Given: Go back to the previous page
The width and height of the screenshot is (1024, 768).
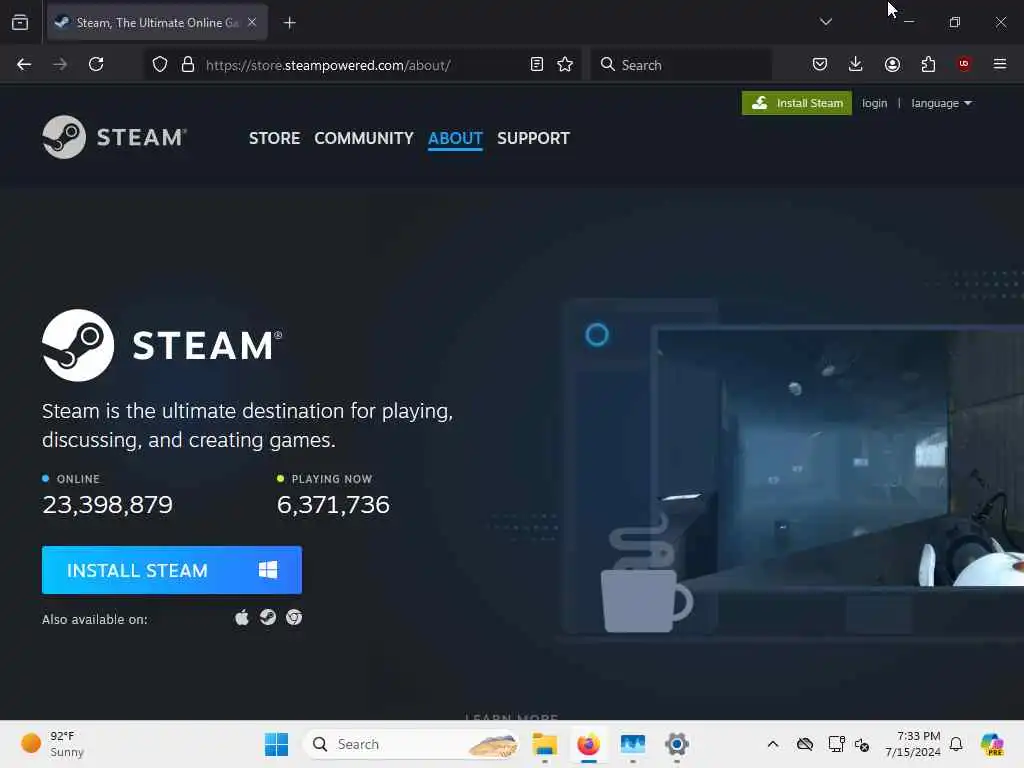Looking at the screenshot, I should pos(24,64).
